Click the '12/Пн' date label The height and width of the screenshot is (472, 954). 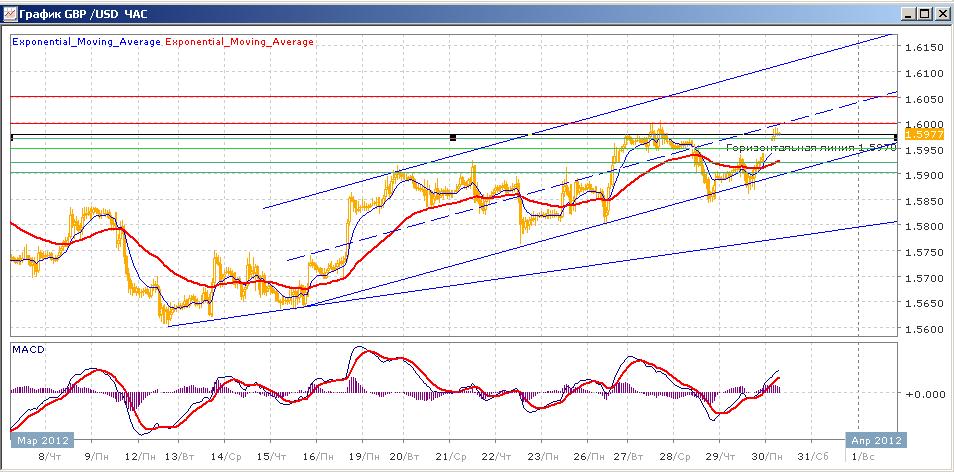[x=139, y=456]
